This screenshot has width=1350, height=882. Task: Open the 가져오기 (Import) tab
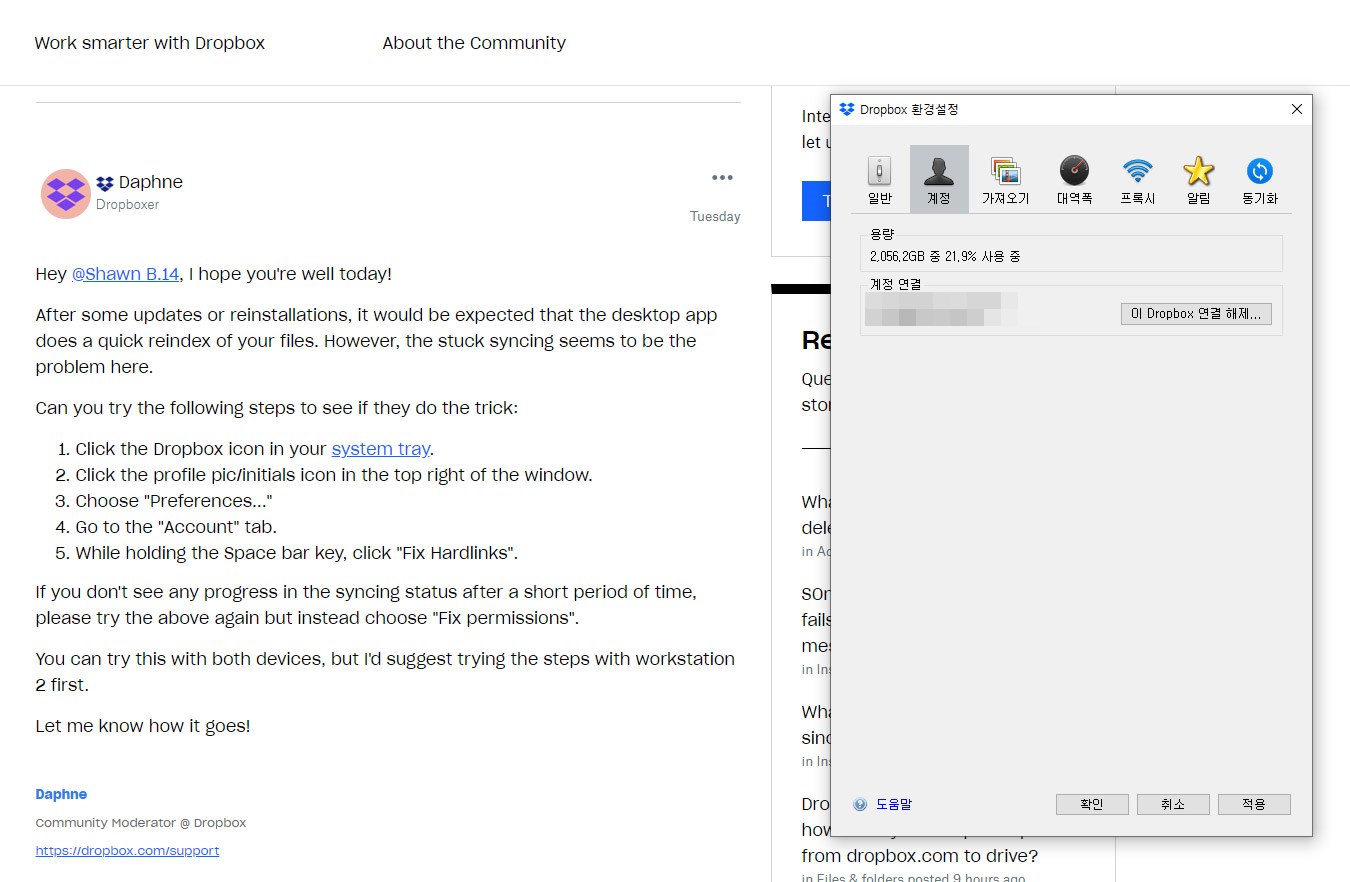pyautogui.click(x=1005, y=180)
